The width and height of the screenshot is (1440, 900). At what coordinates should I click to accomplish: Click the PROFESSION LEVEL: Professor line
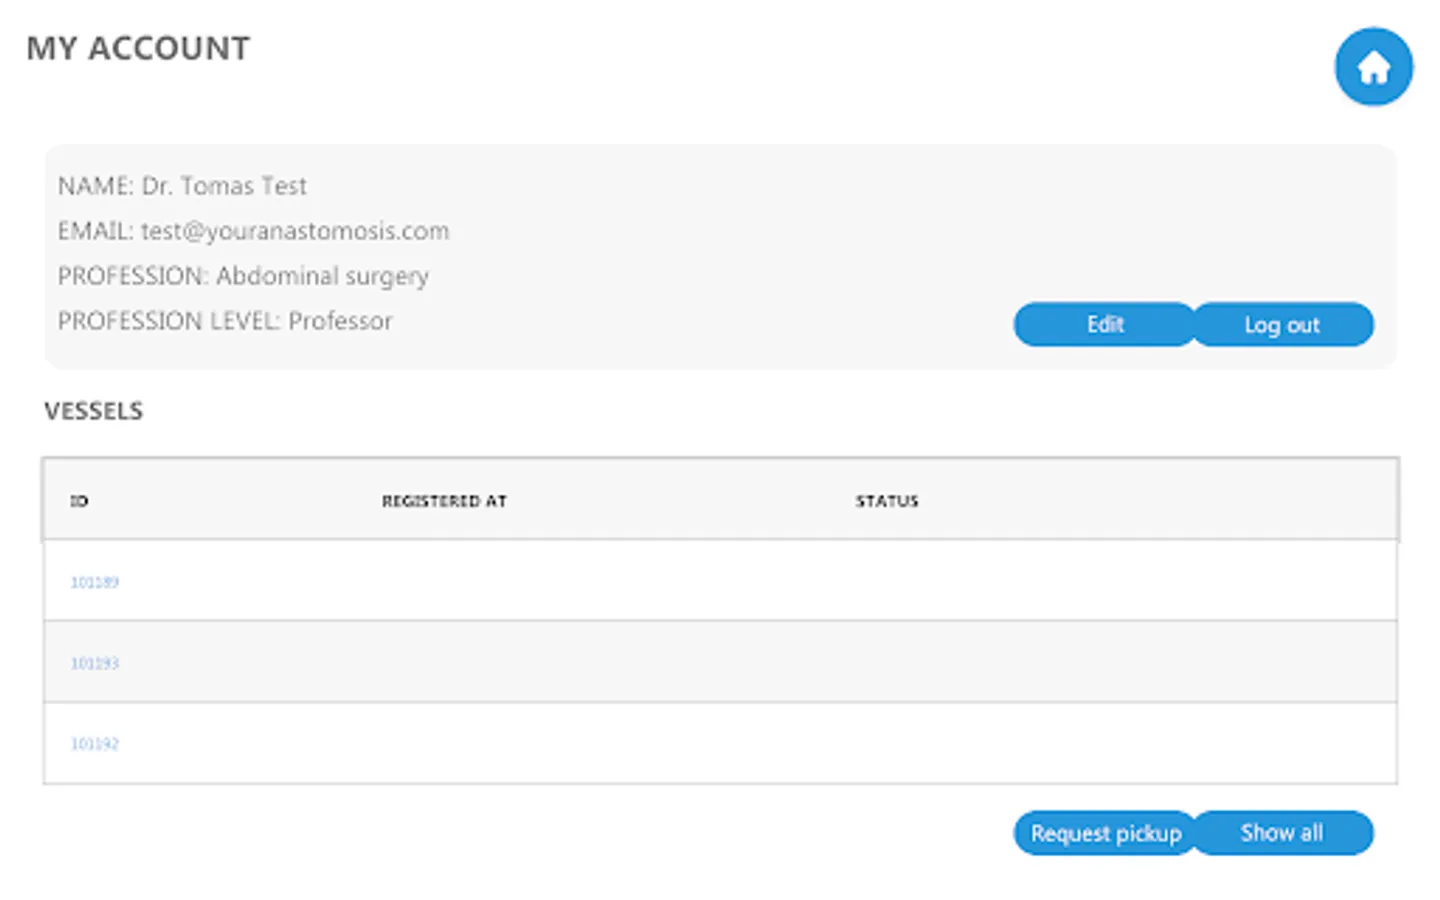(x=225, y=321)
